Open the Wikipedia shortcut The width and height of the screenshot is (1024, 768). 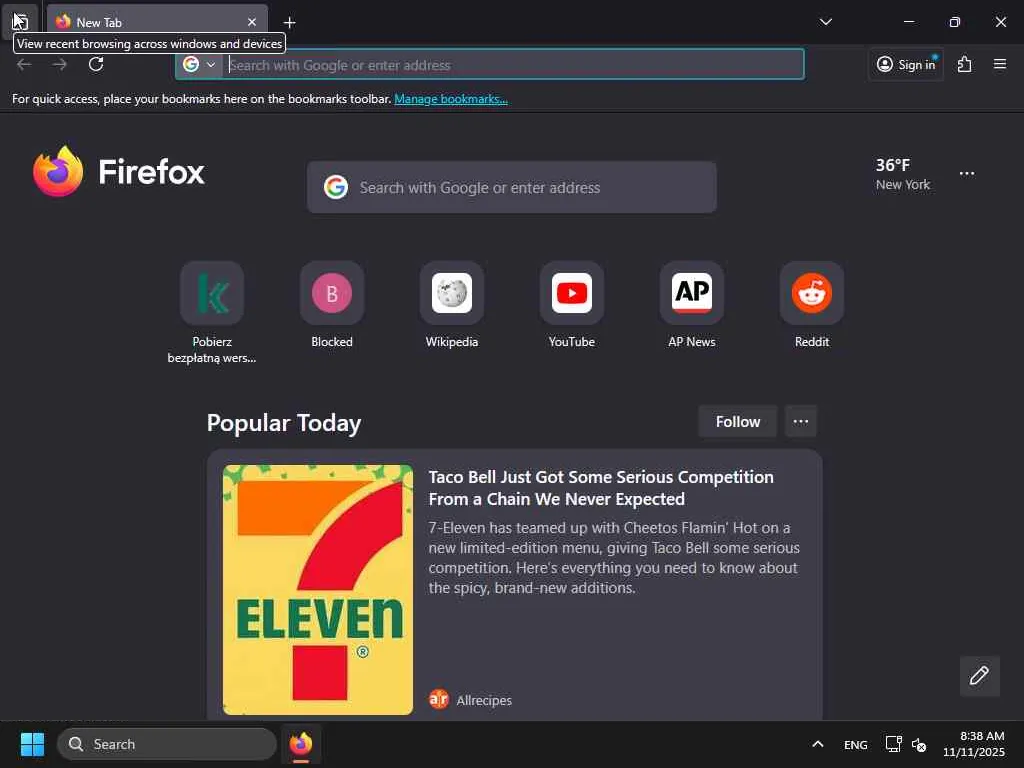pyautogui.click(x=452, y=304)
